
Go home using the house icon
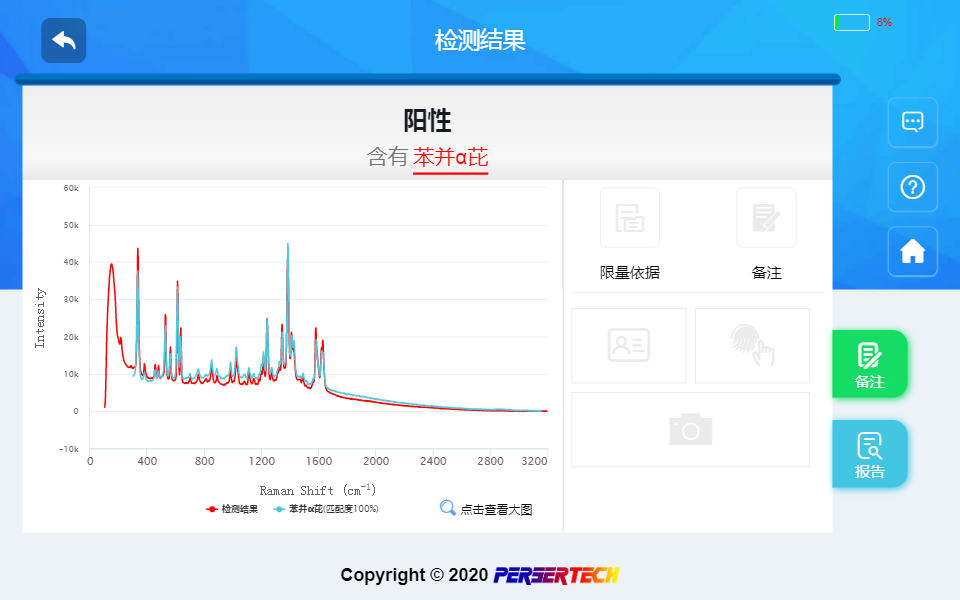912,251
